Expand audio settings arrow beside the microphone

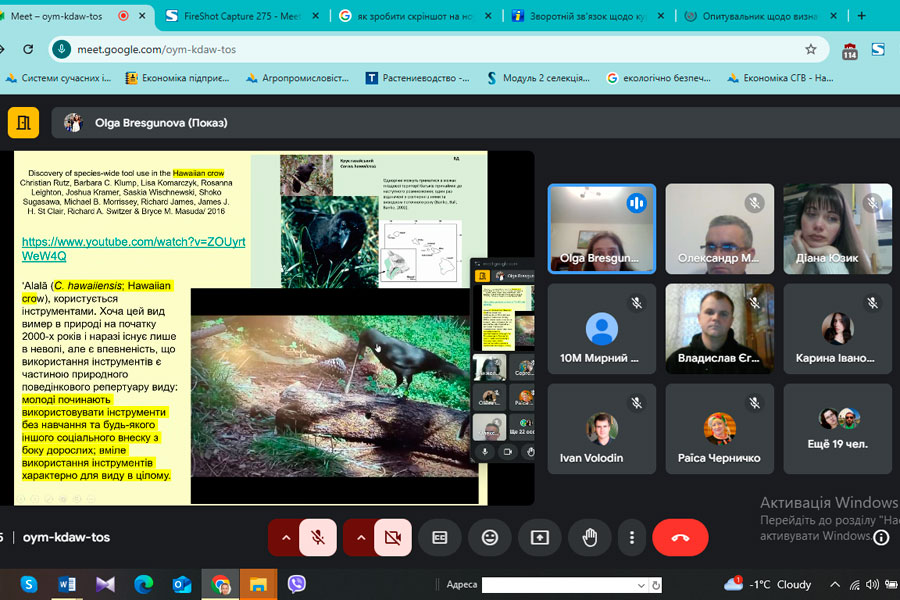[286, 537]
